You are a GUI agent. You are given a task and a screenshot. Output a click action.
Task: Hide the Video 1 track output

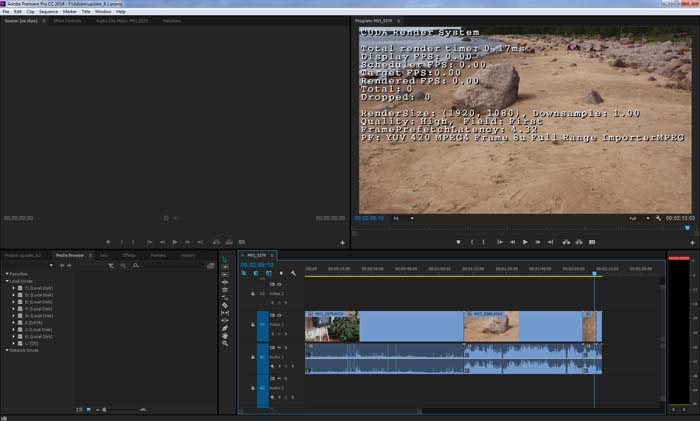(x=280, y=315)
